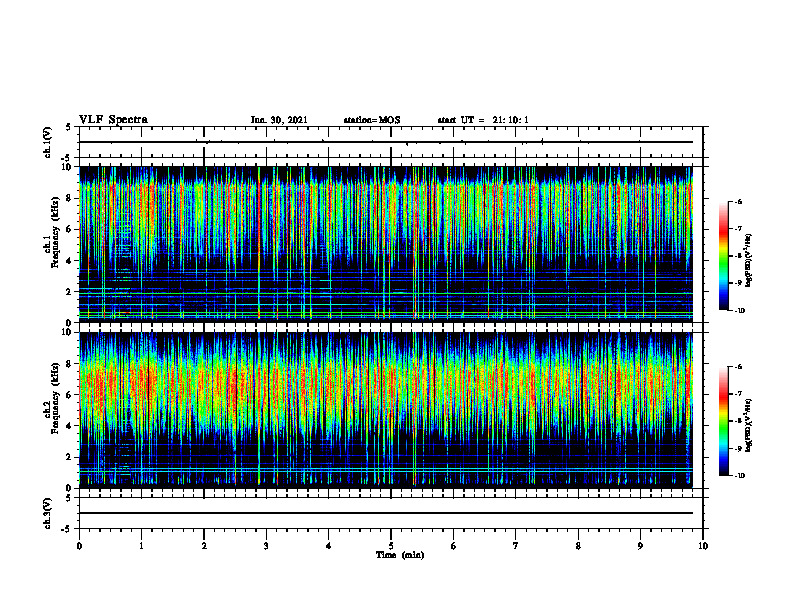This screenshot has width=792, height=612.
Task: Click the ch.1 colorbar log(PSD) unit label
Action: click(749, 260)
